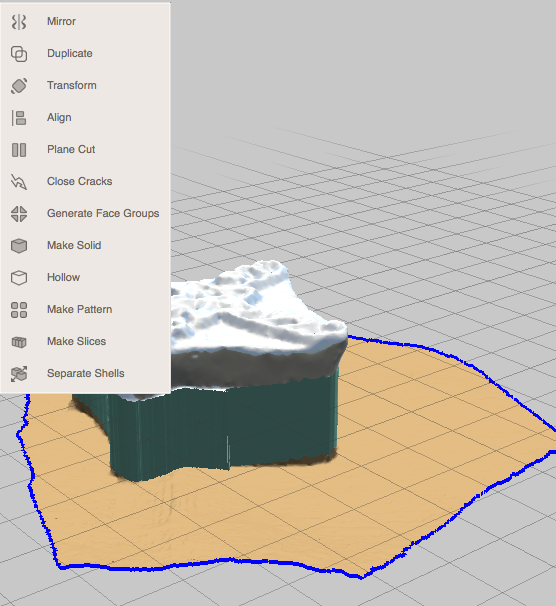The width and height of the screenshot is (556, 606).
Task: Open the Plane Cut menu entry
Action: click(x=71, y=149)
